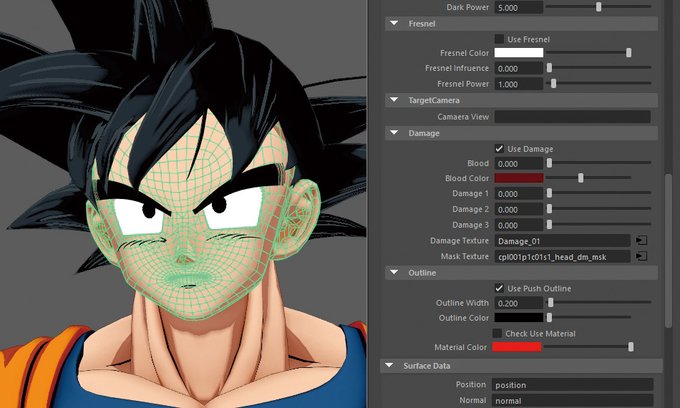Click the Blood Color slider handle

coord(581,178)
